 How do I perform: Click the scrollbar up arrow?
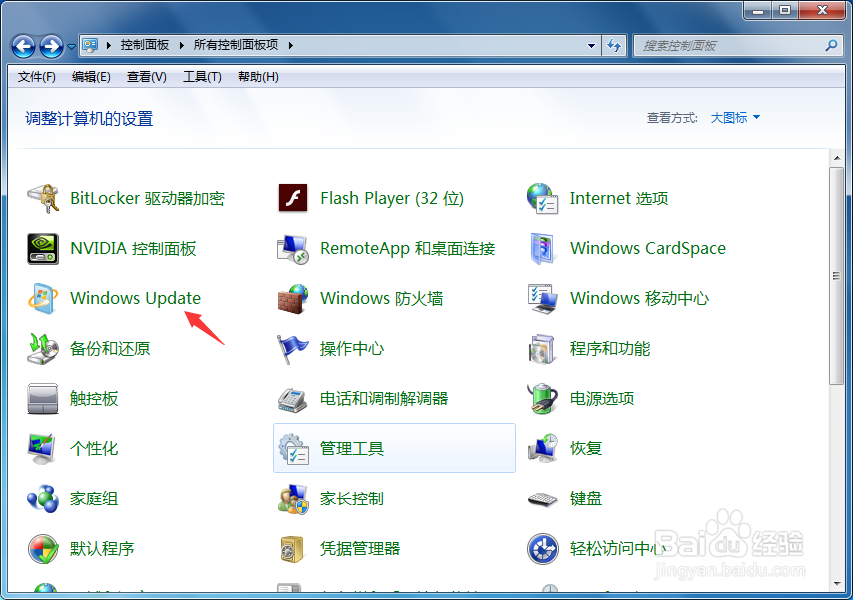837,158
